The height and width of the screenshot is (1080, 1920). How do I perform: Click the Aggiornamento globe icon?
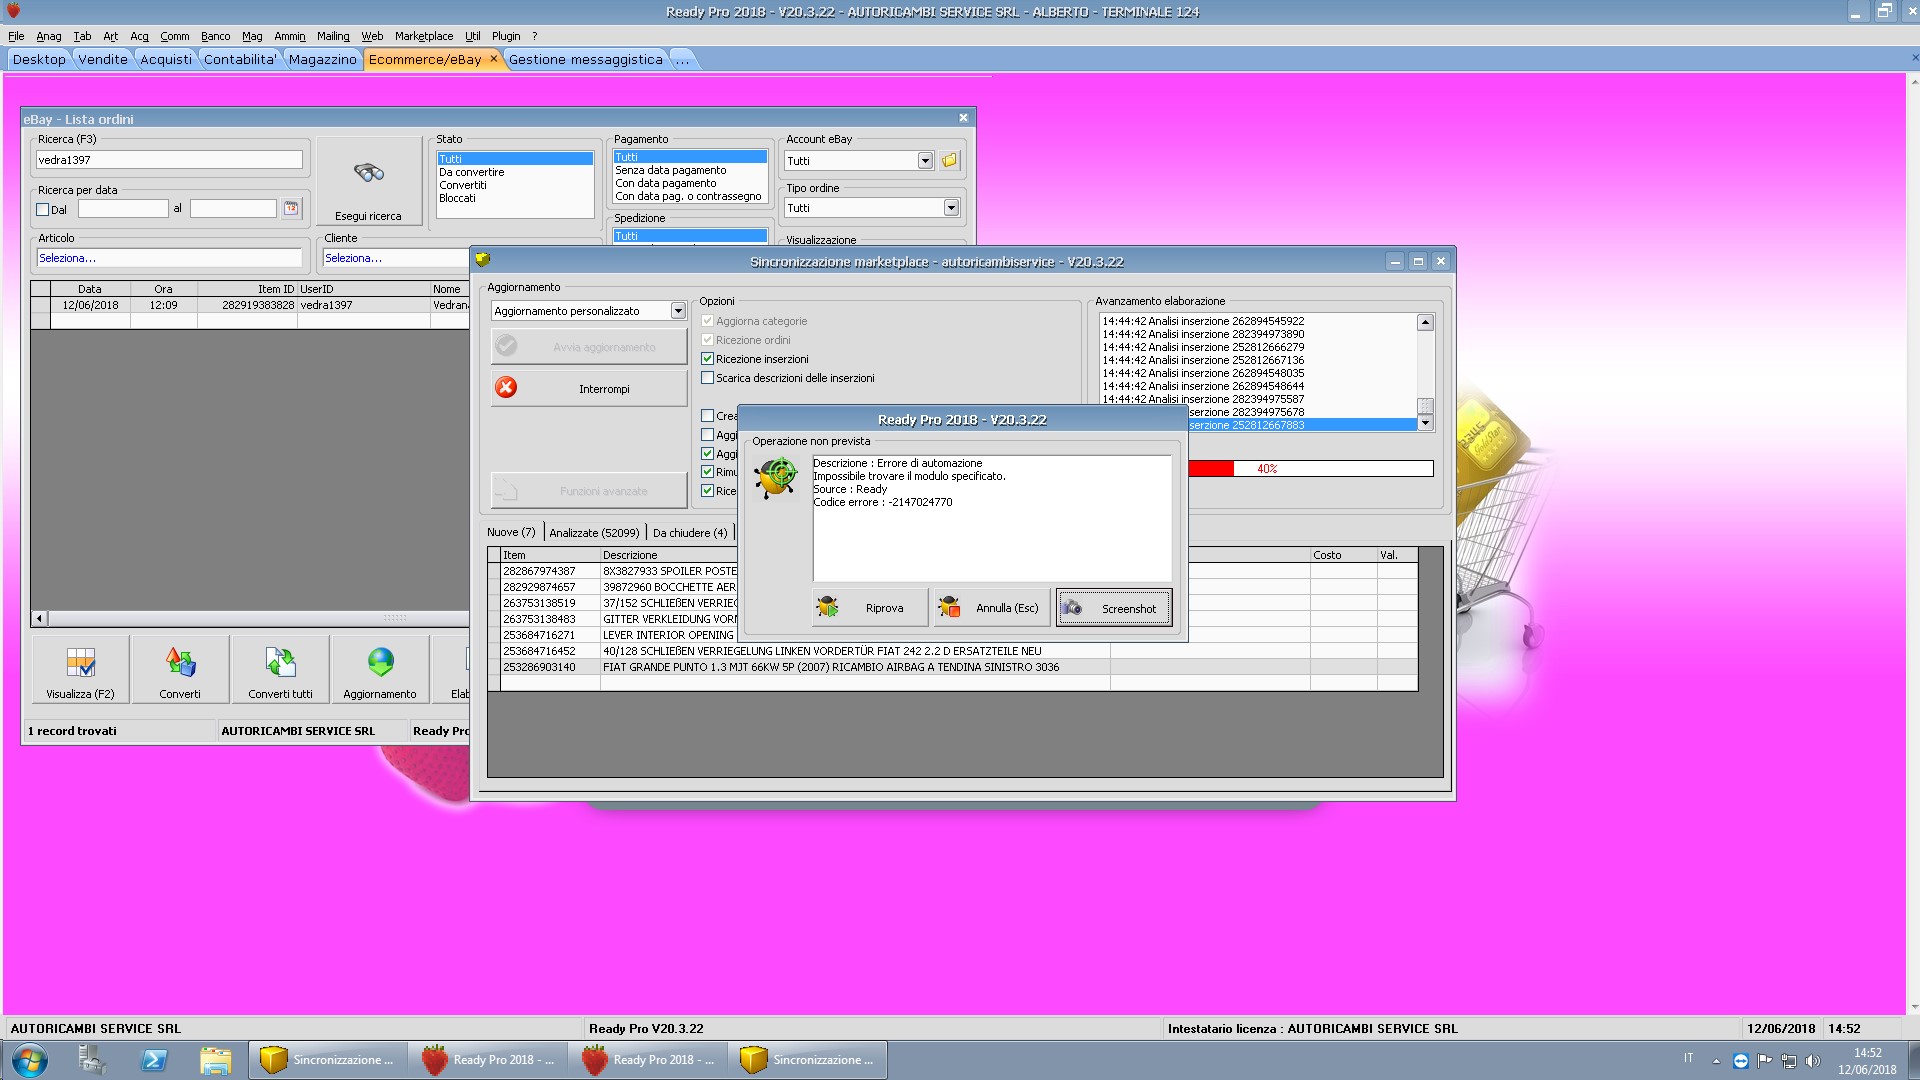pos(380,662)
